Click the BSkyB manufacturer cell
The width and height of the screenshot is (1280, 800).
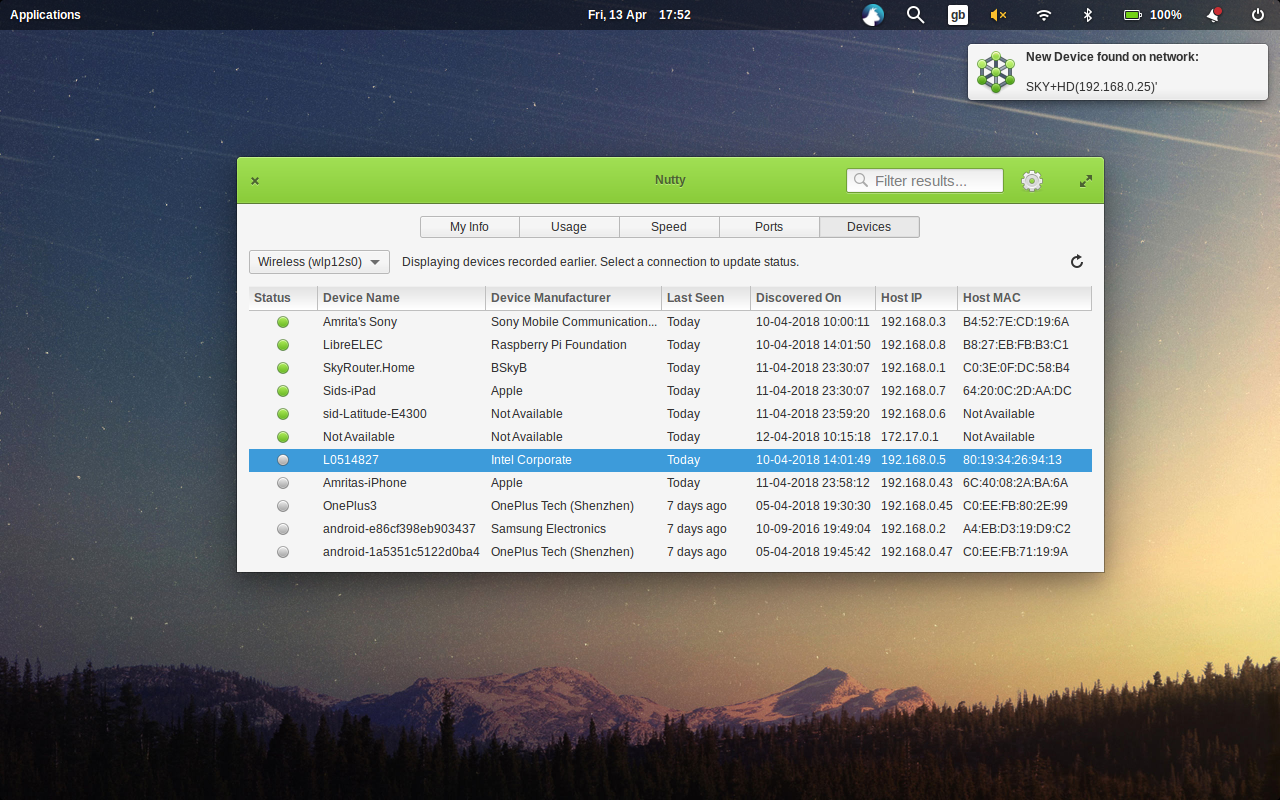tap(508, 368)
